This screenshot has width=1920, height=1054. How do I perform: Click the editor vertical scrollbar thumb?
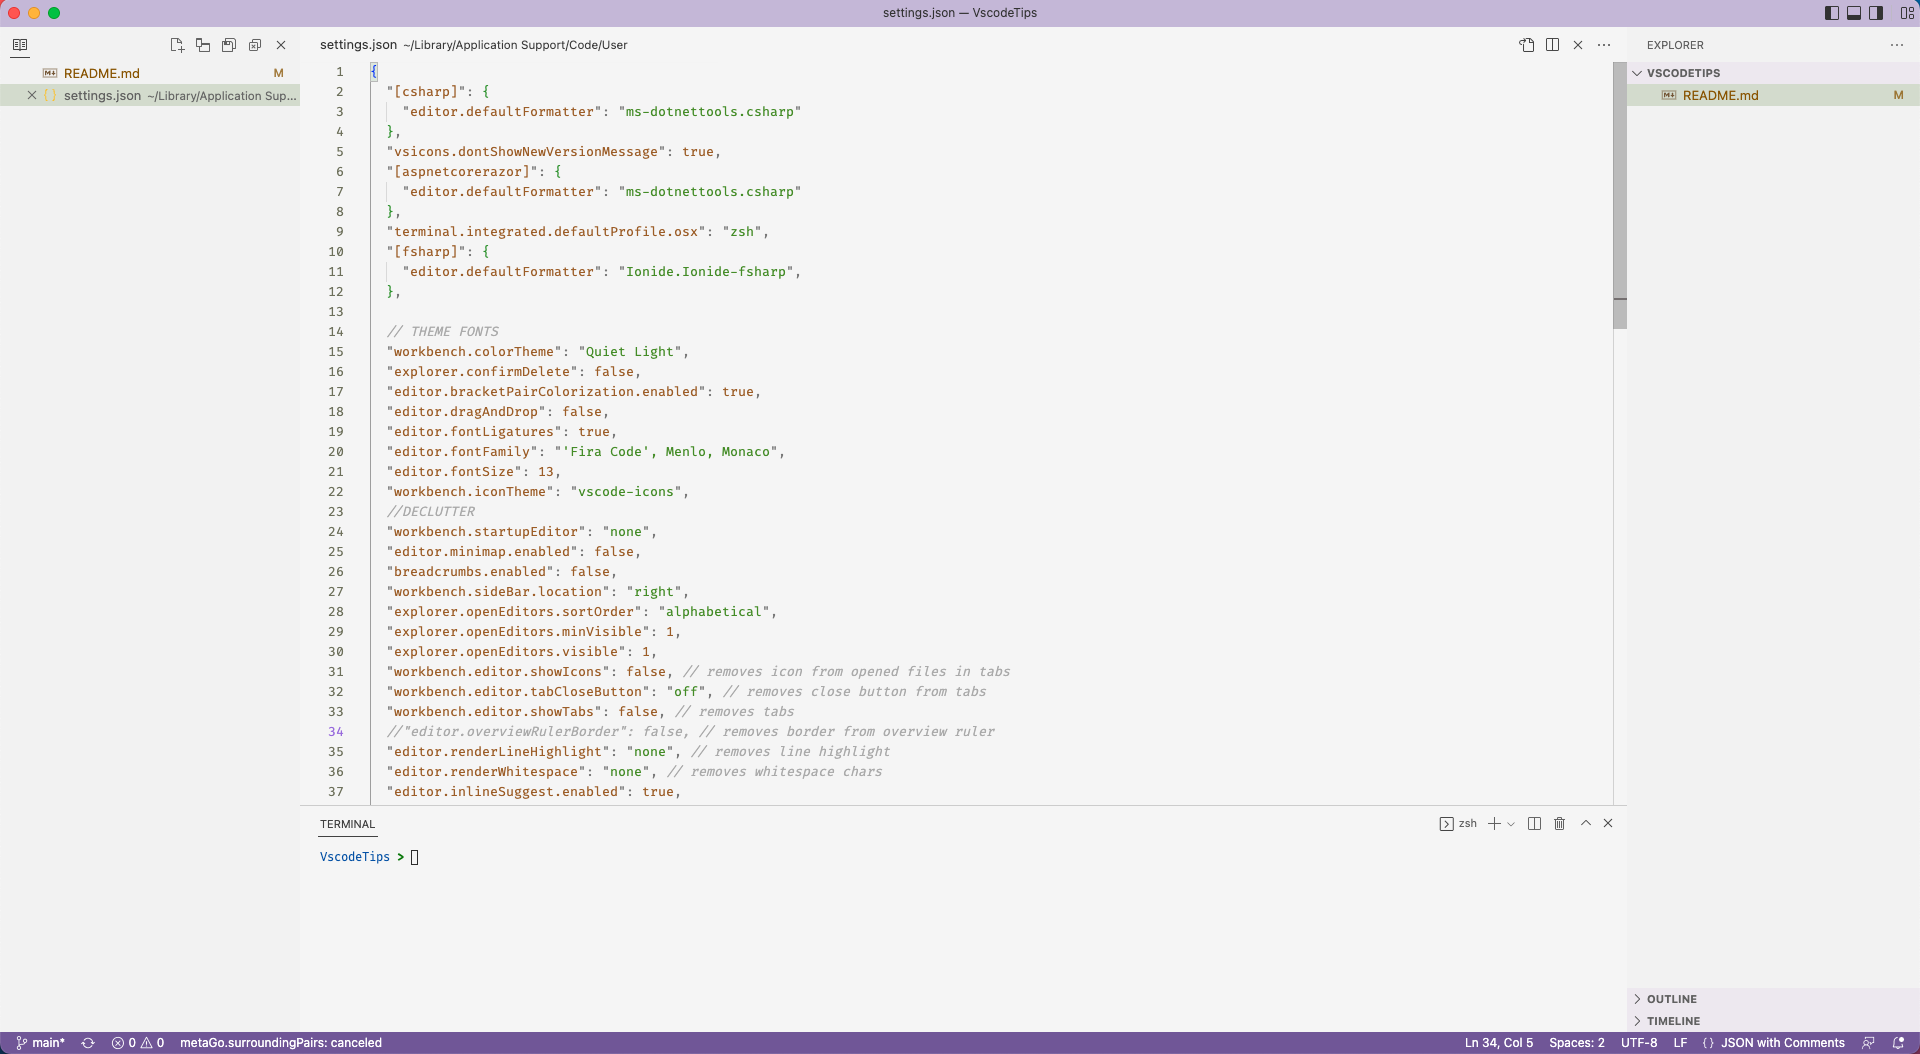pyautogui.click(x=1620, y=195)
